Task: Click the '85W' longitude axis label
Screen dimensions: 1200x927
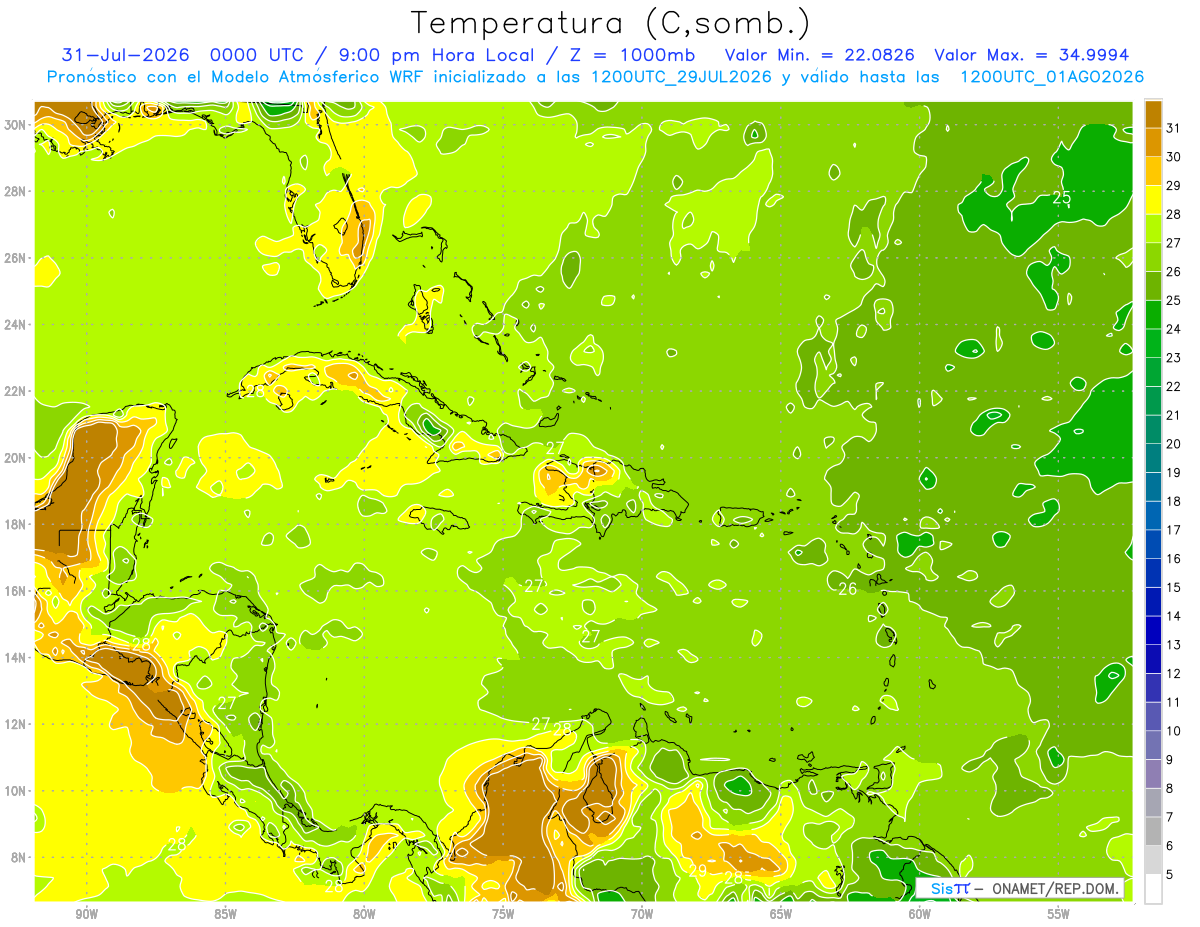Action: pyautogui.click(x=225, y=914)
